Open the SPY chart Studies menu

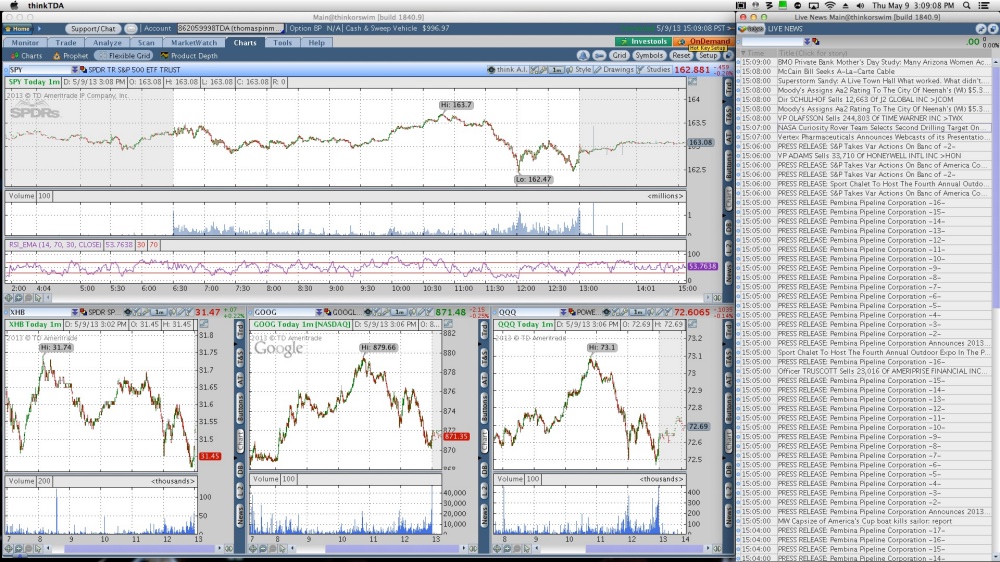tap(654, 70)
